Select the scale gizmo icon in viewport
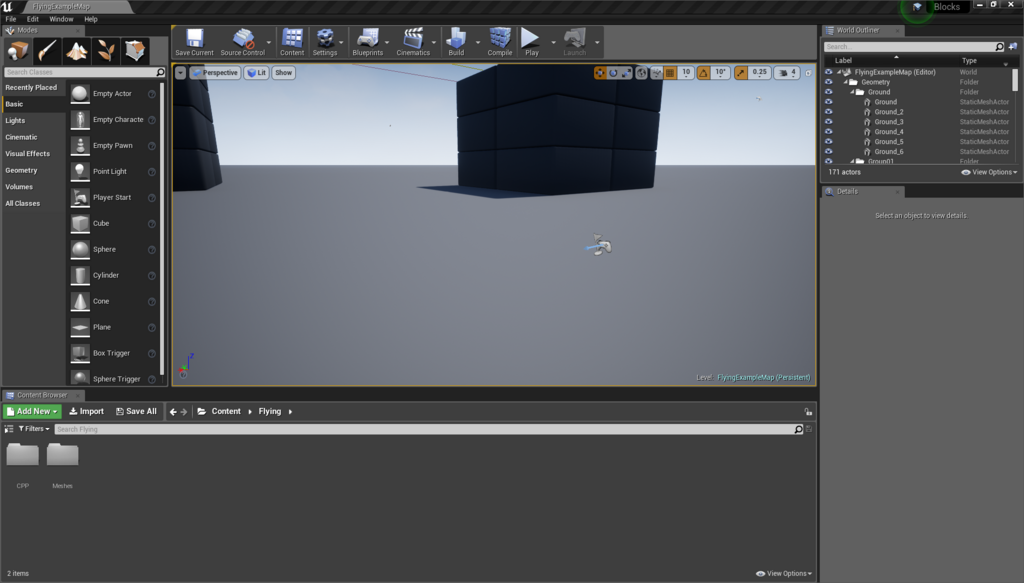1024x583 pixels. [626, 72]
